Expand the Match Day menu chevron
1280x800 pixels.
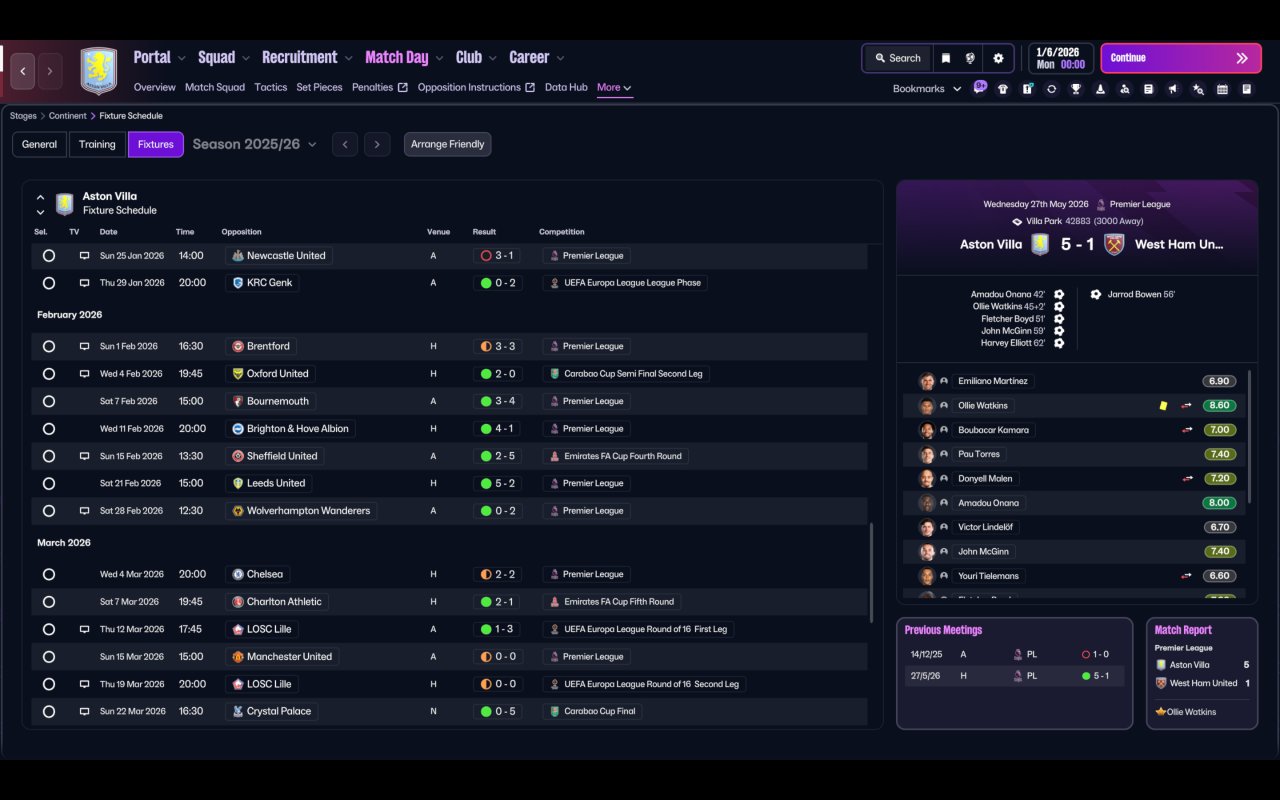click(x=439, y=58)
